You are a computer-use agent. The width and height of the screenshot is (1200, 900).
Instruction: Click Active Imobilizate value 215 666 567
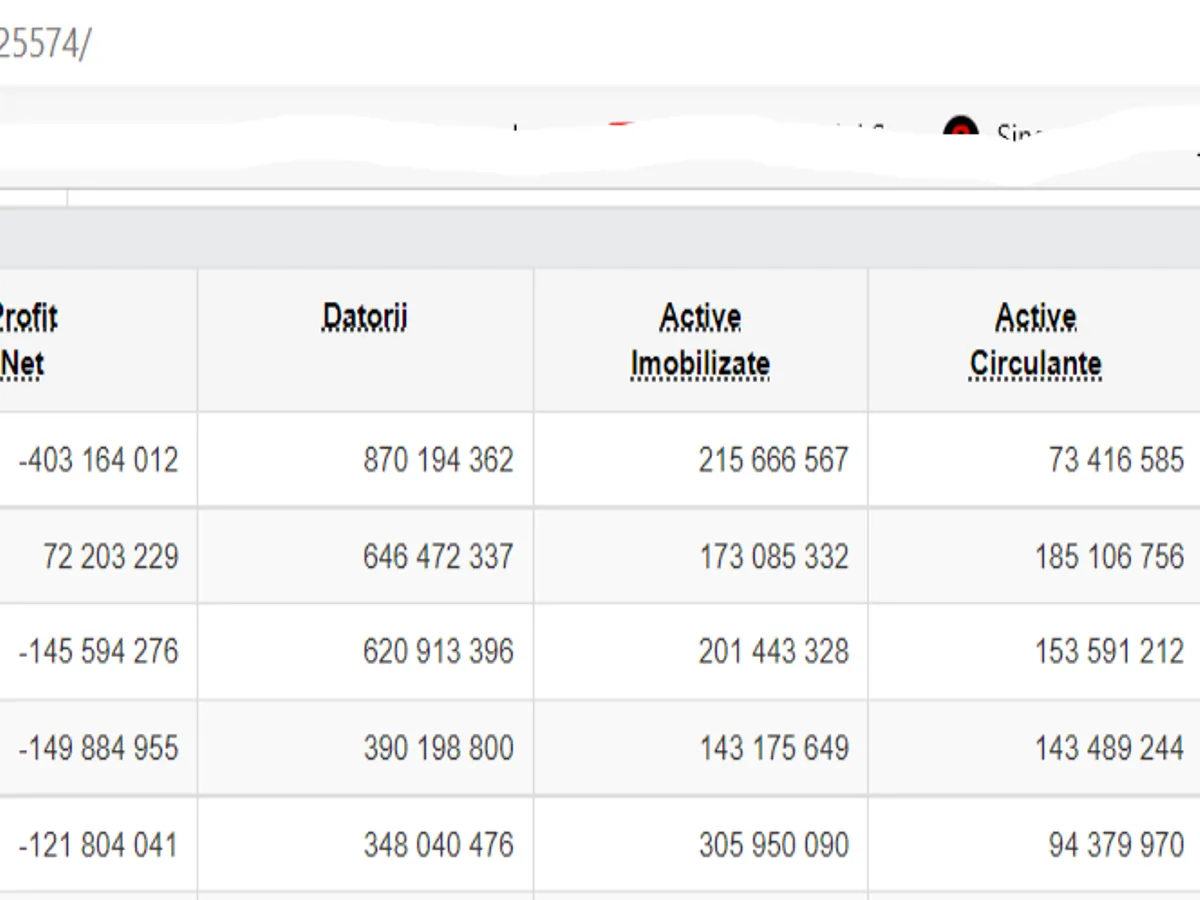(x=773, y=460)
